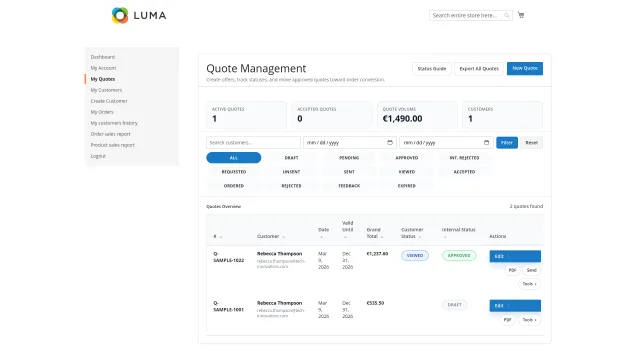Edit quote Q-SAMPLE-1001
The image size is (640, 360).
[x=515, y=306]
